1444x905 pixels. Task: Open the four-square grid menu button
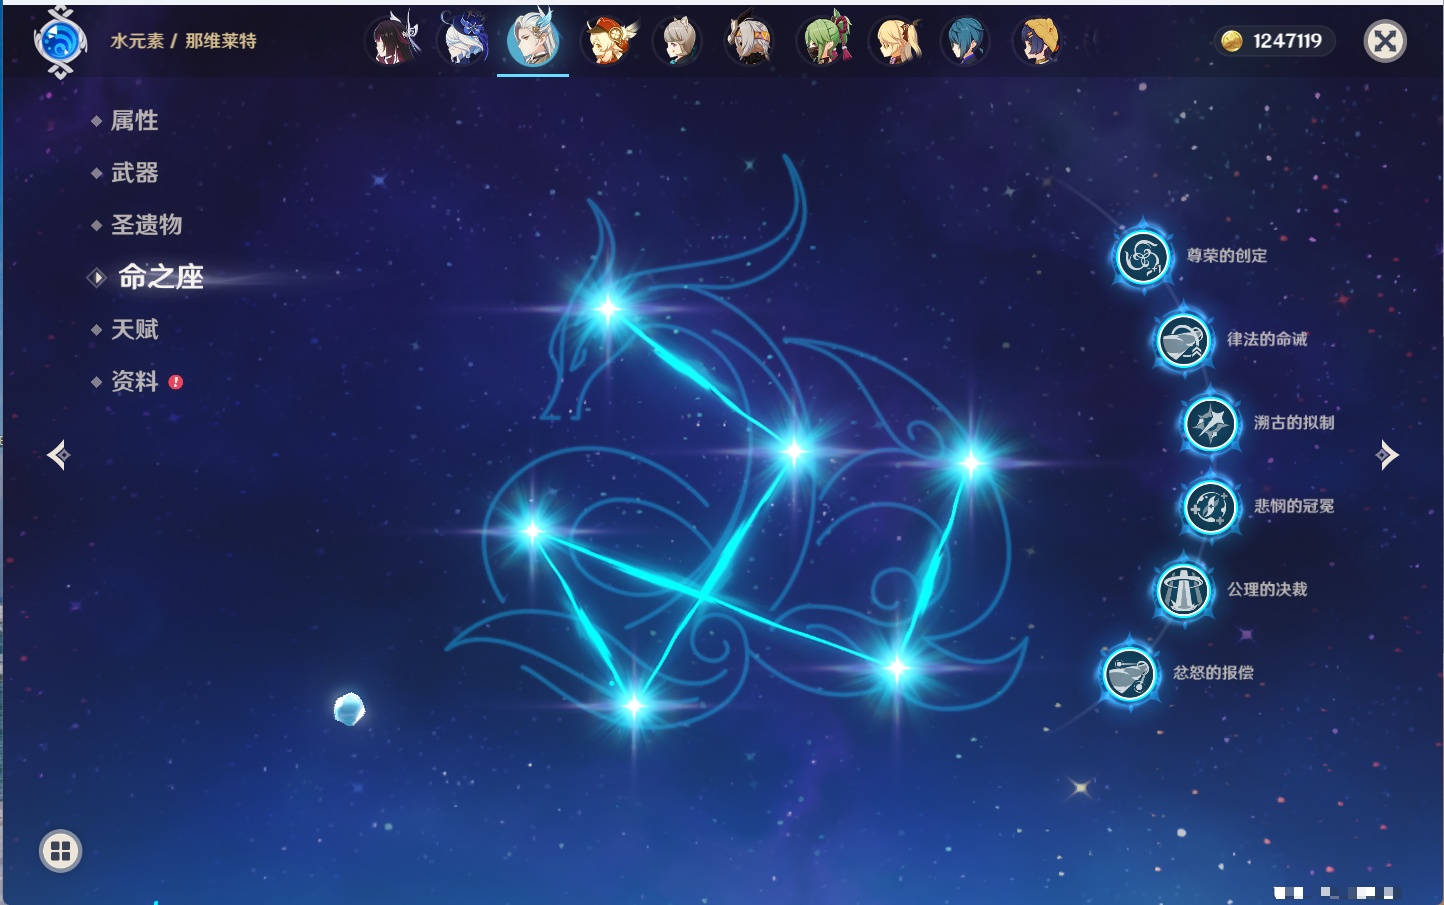pyautogui.click(x=60, y=851)
